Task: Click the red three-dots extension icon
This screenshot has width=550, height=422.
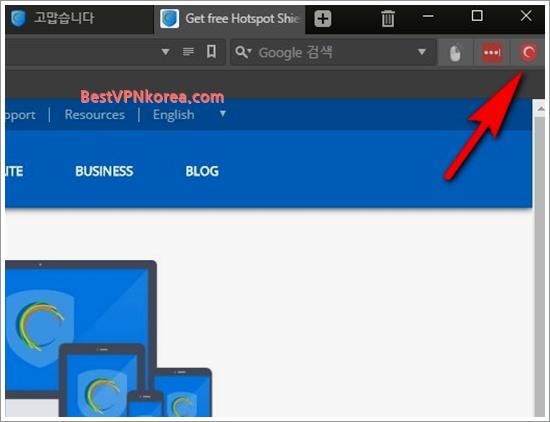Action: [492, 53]
